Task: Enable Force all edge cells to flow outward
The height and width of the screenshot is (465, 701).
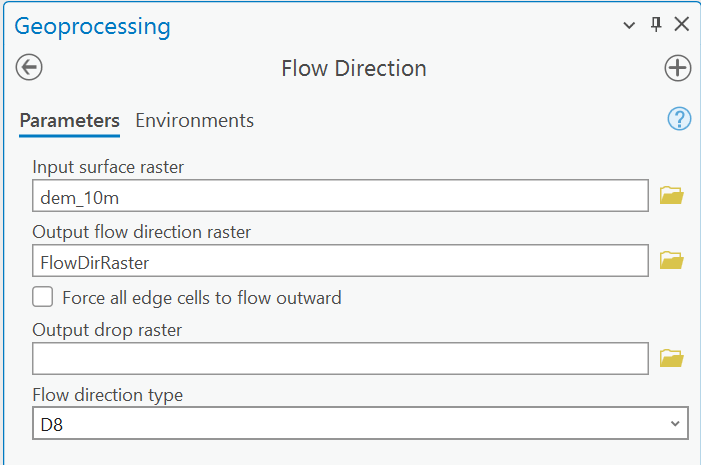Action: [x=42, y=297]
